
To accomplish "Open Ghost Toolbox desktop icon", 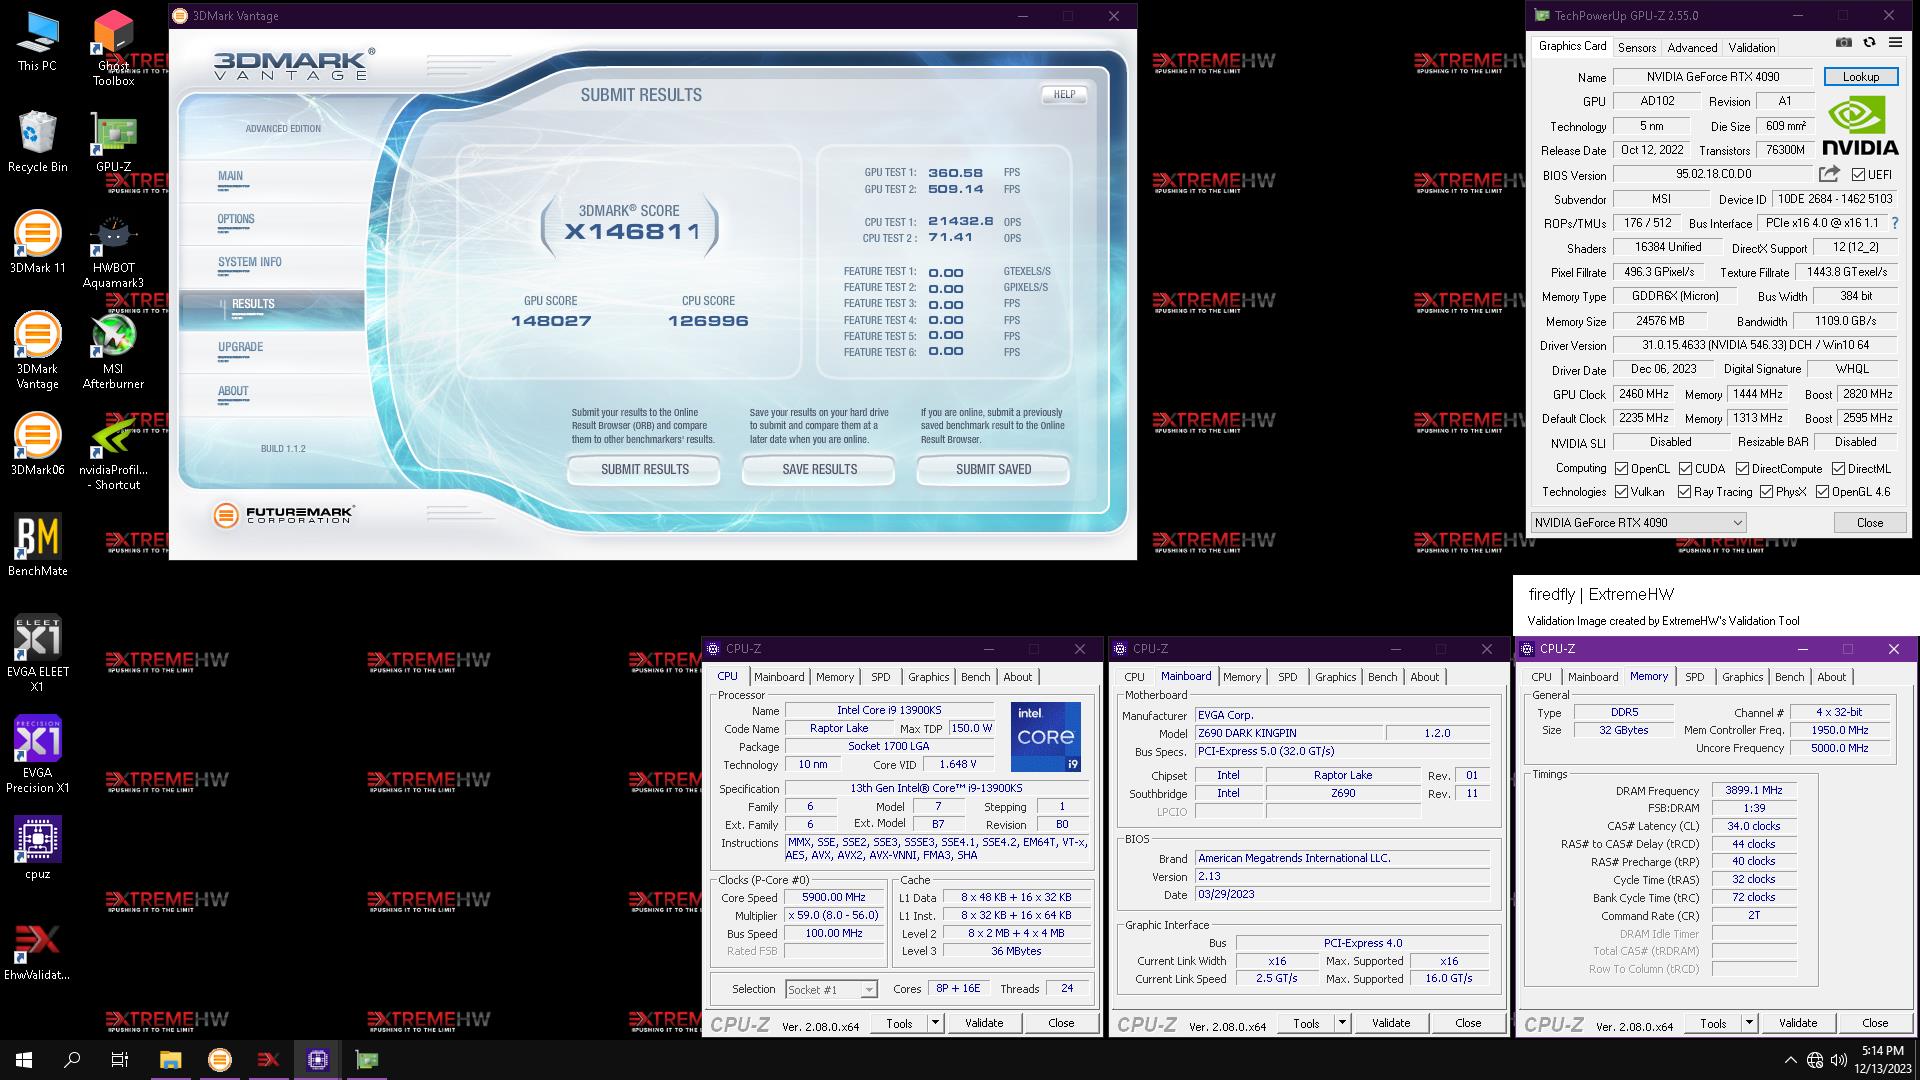I will coord(113,47).
